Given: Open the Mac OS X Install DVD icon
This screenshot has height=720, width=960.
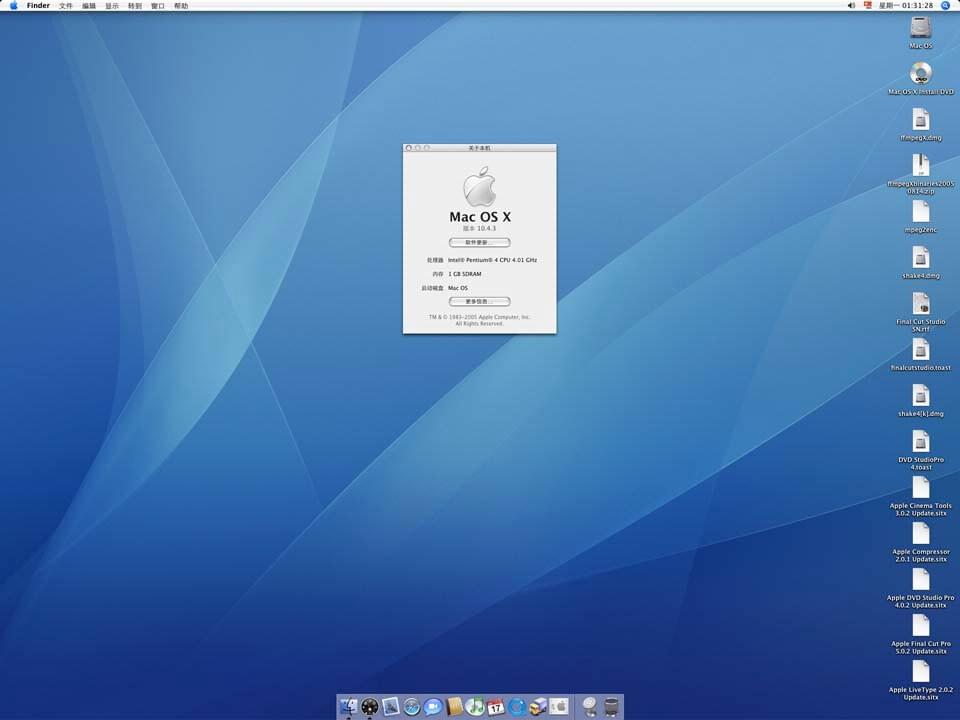Looking at the screenshot, I should pos(920,74).
